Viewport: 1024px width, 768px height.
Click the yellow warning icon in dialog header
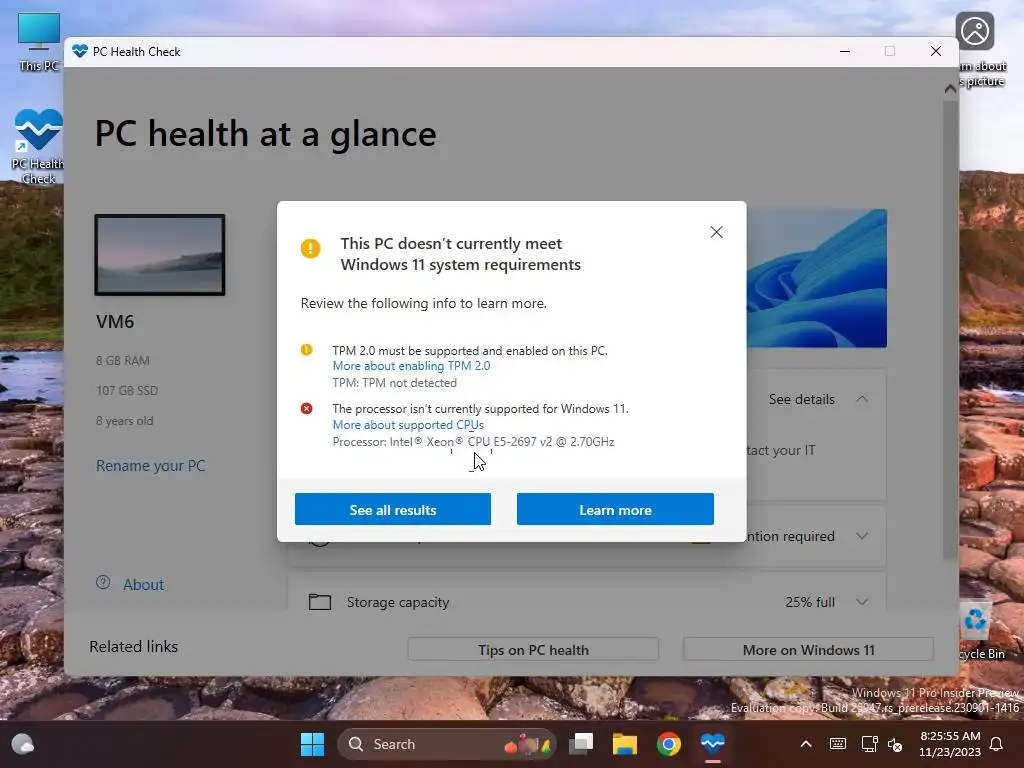click(x=310, y=248)
